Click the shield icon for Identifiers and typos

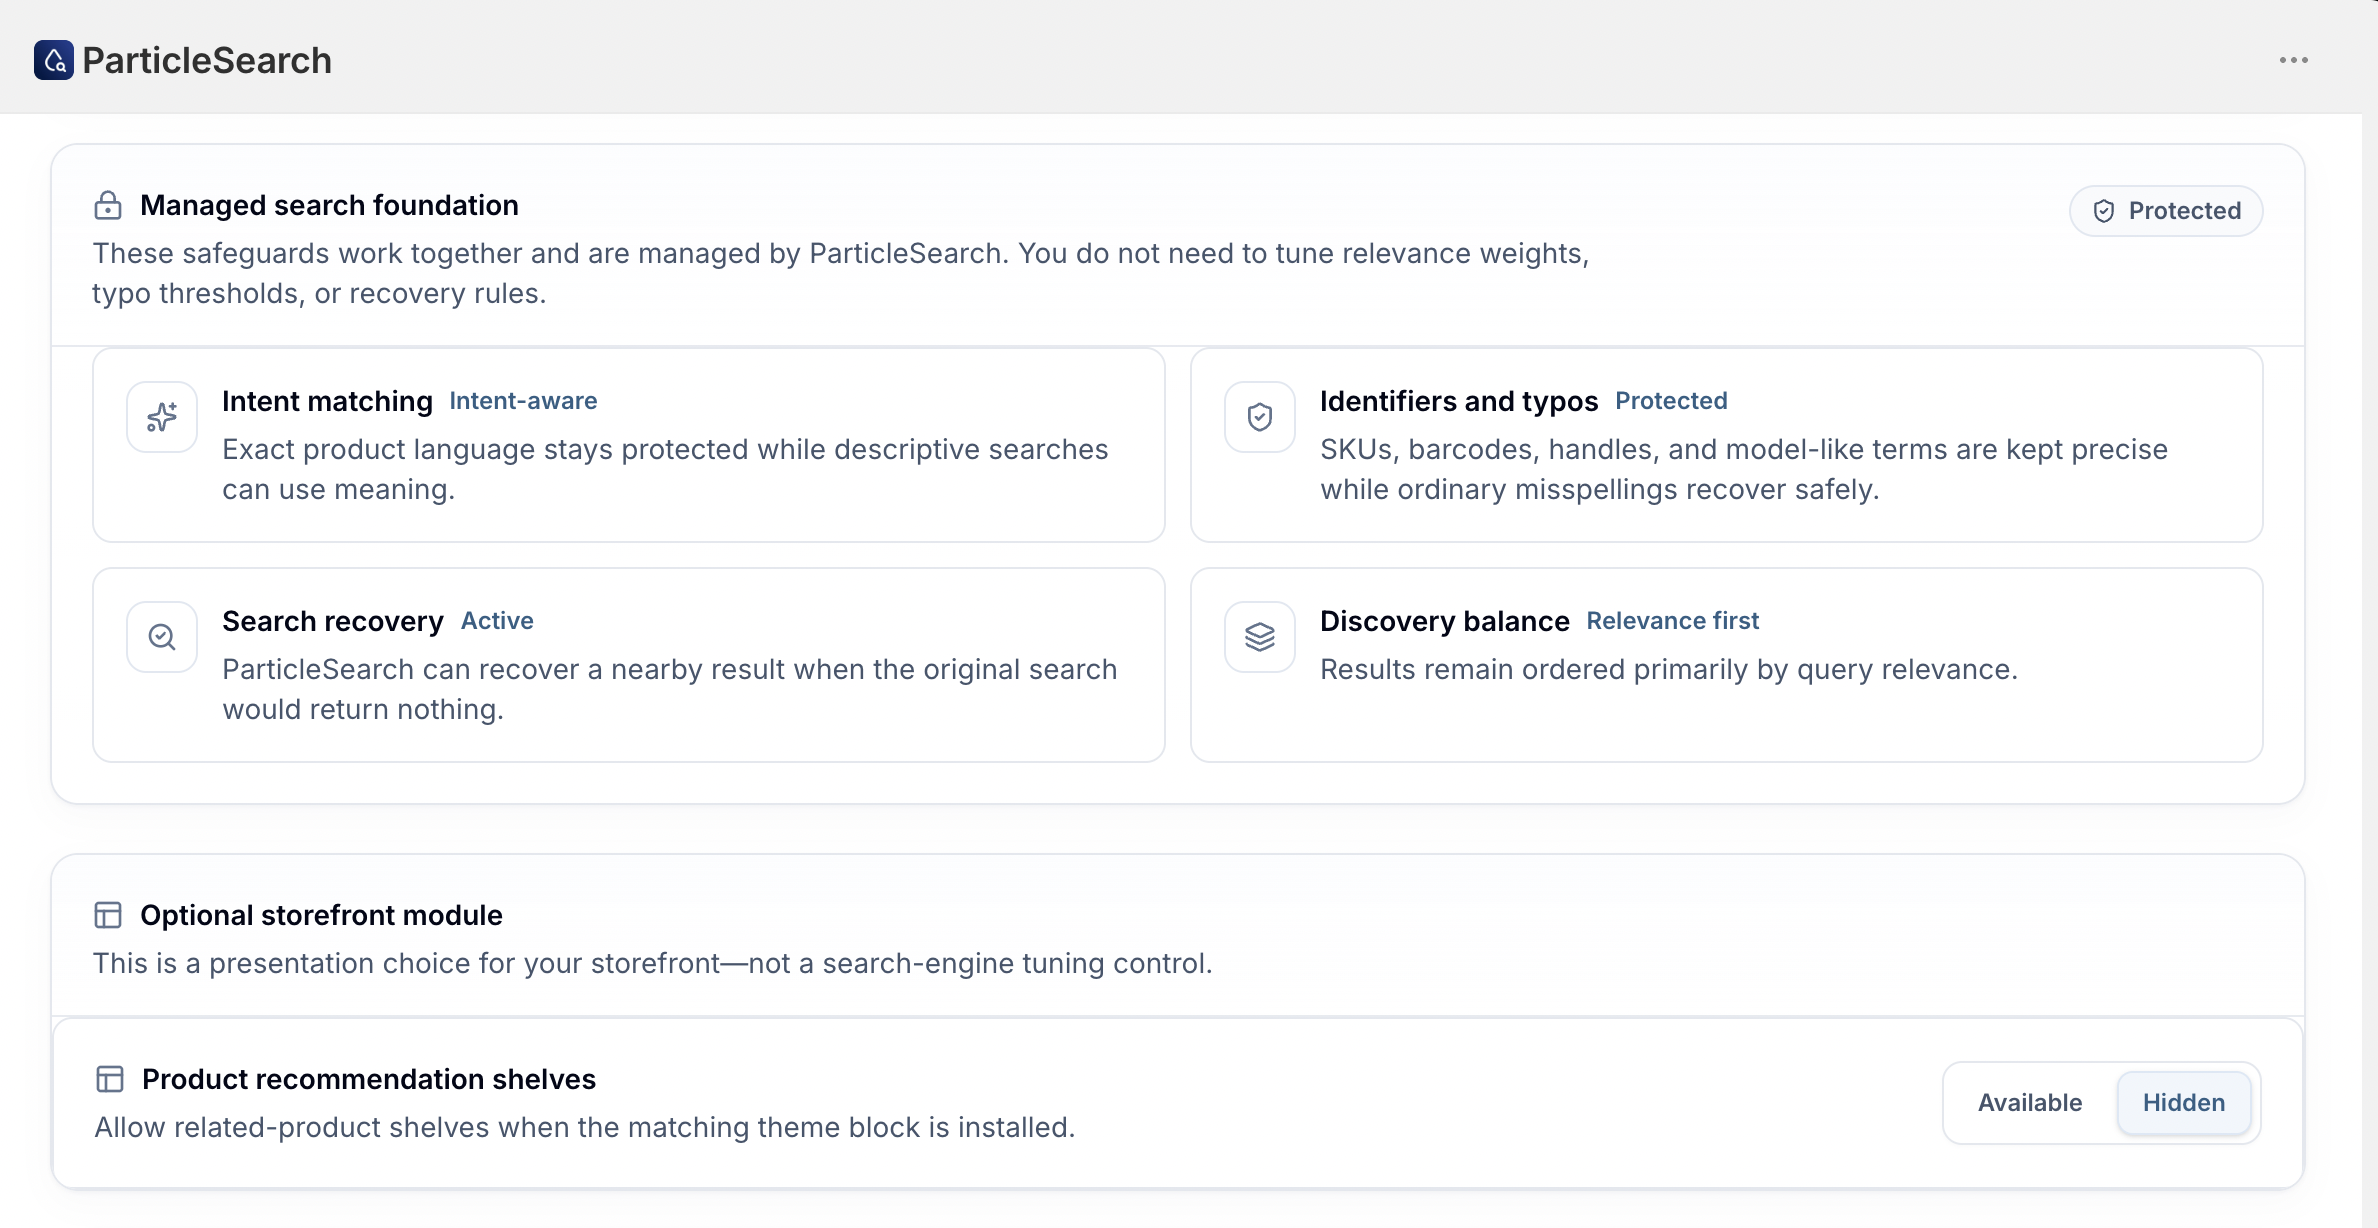coord(1260,417)
